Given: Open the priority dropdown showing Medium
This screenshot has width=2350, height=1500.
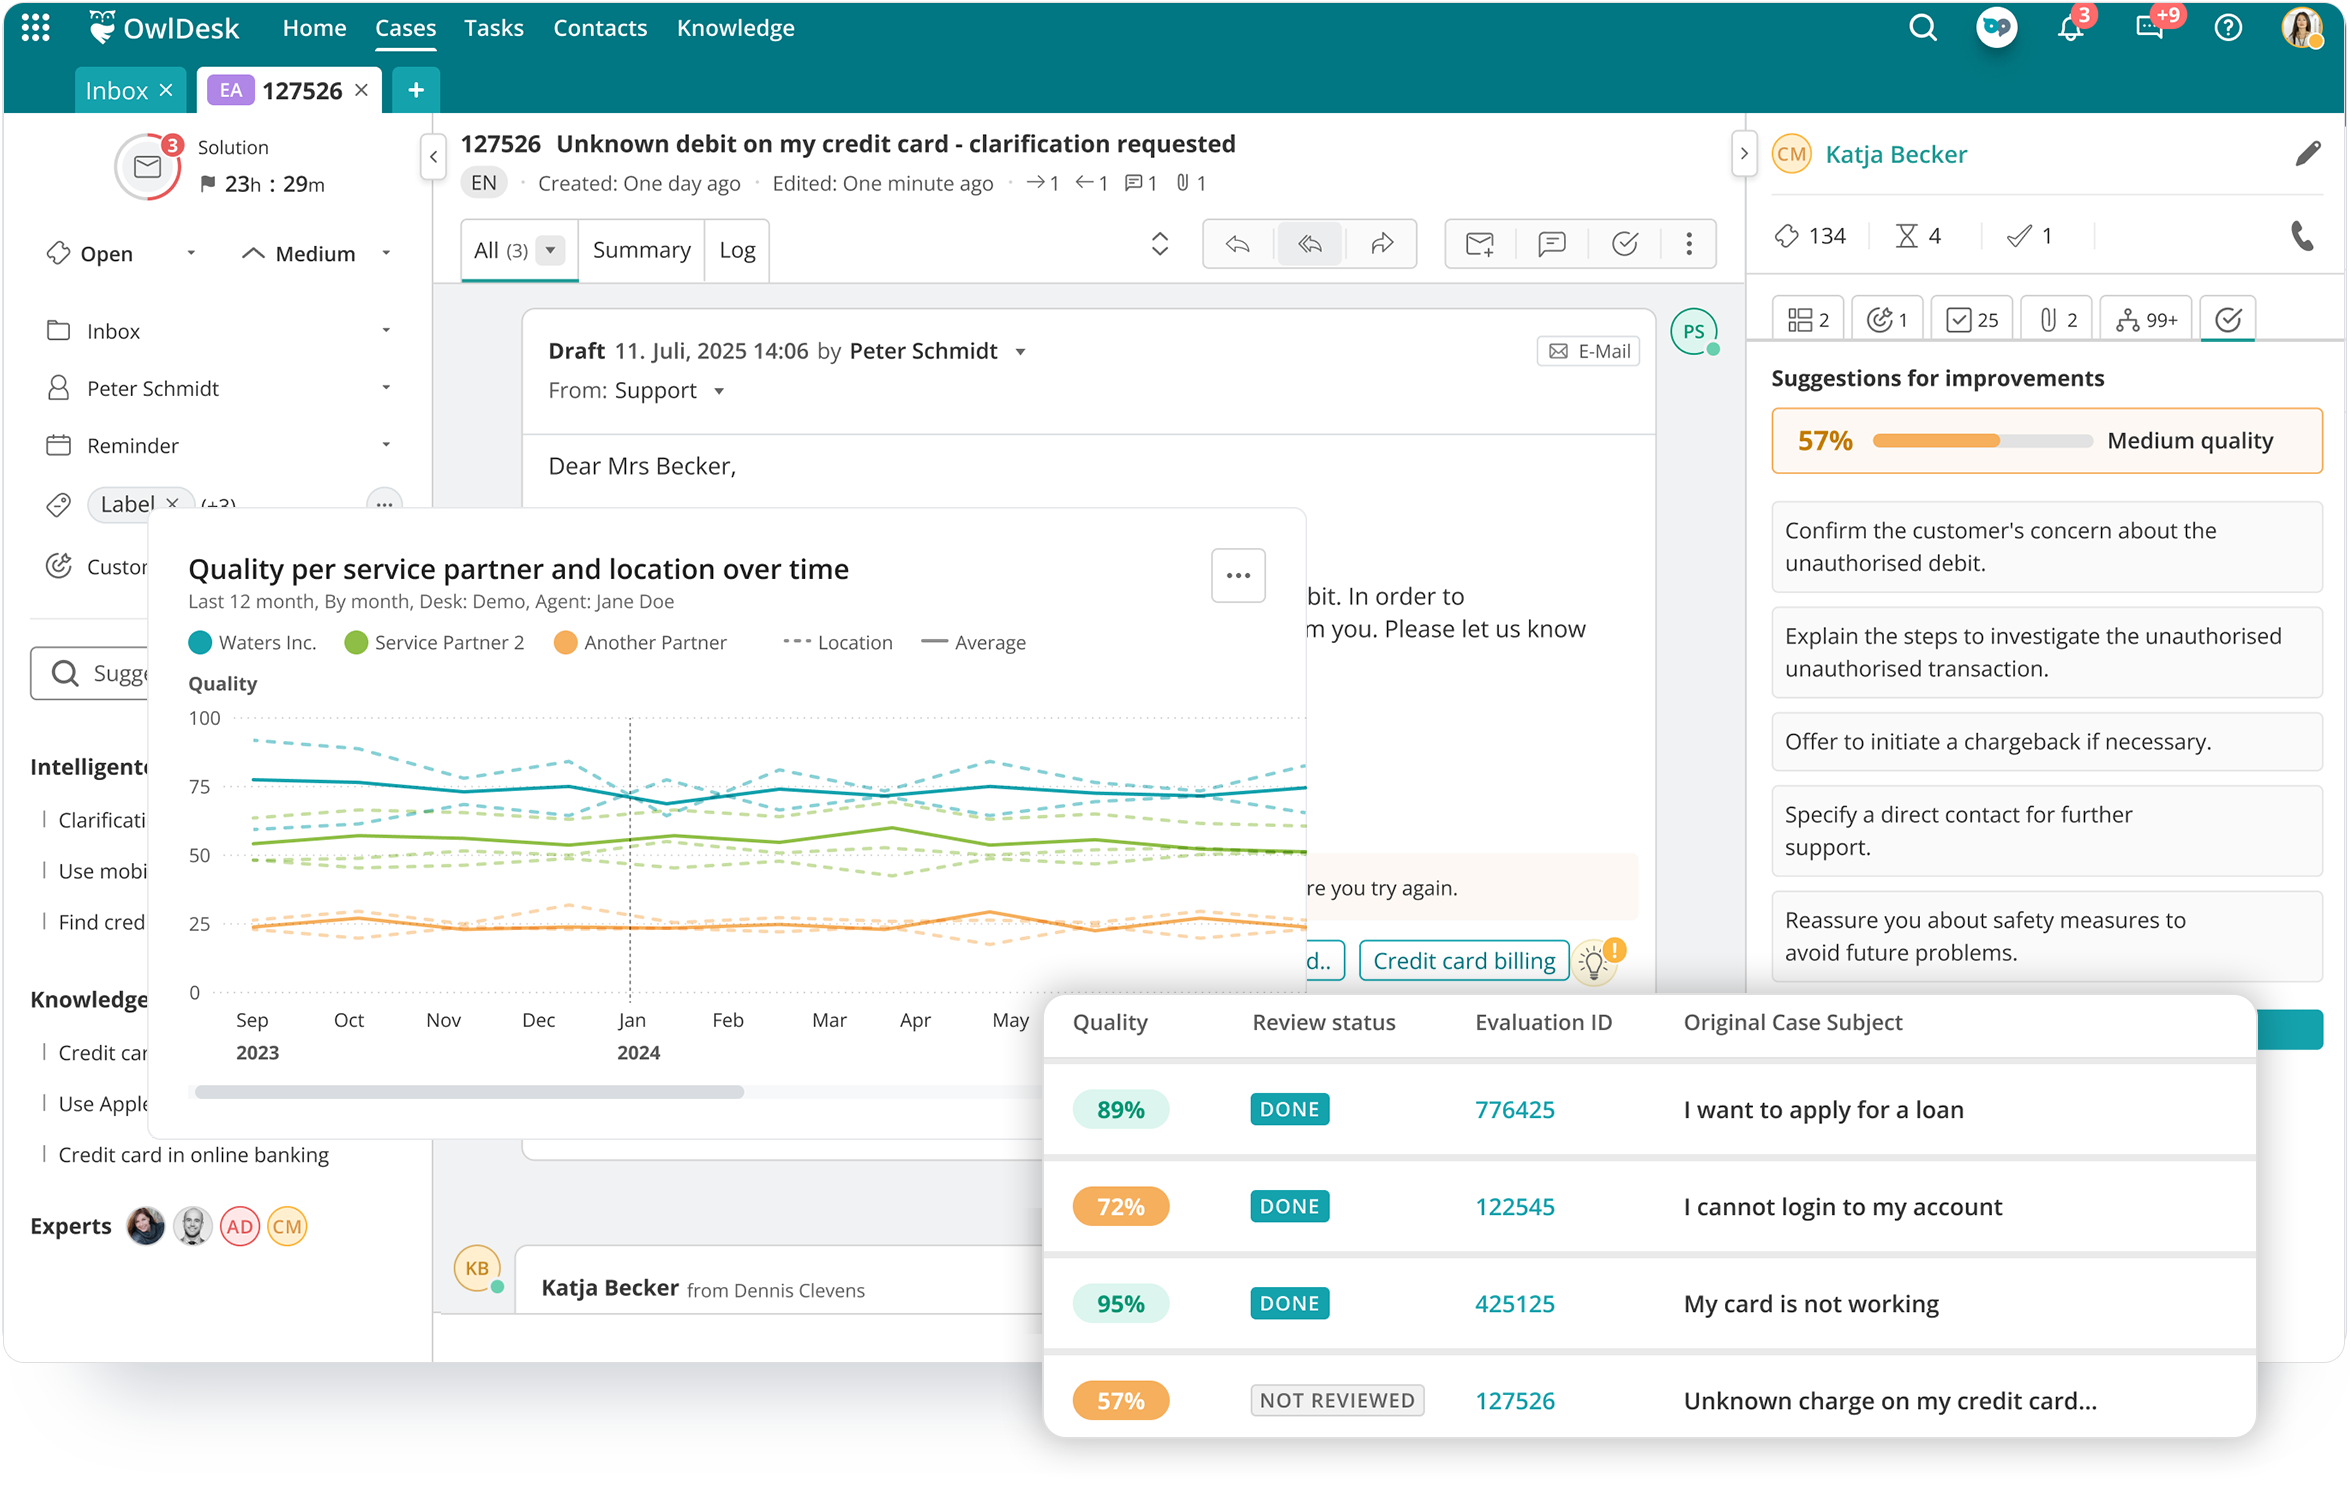Looking at the screenshot, I should click(x=386, y=253).
